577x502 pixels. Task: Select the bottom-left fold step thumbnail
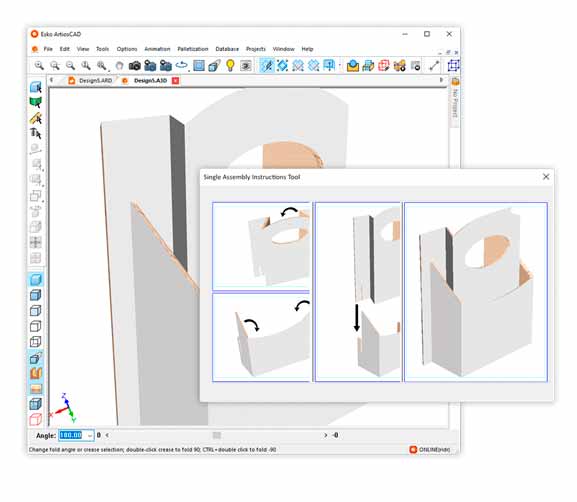261,337
